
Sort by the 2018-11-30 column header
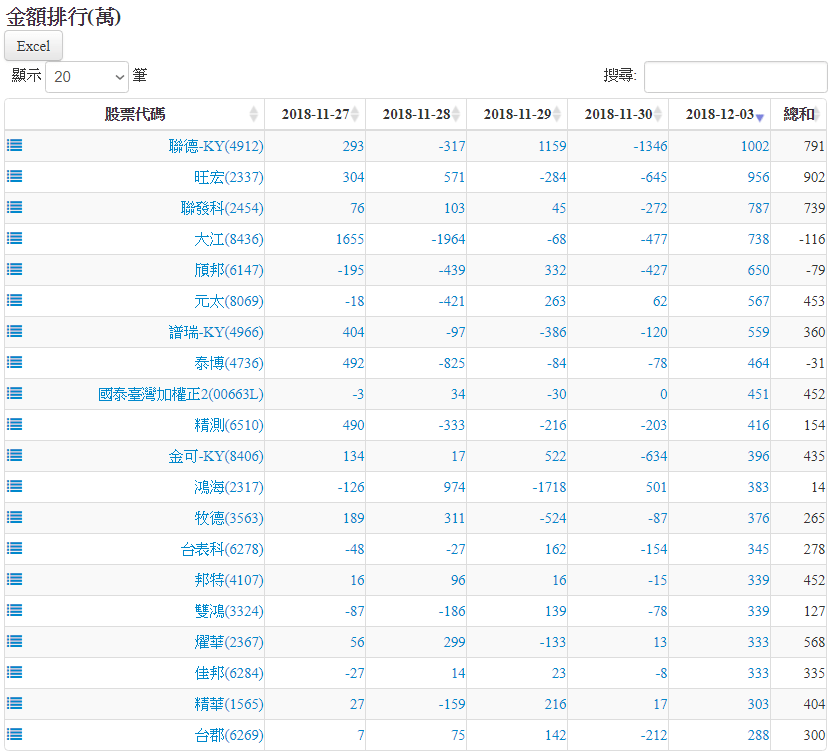(x=618, y=114)
